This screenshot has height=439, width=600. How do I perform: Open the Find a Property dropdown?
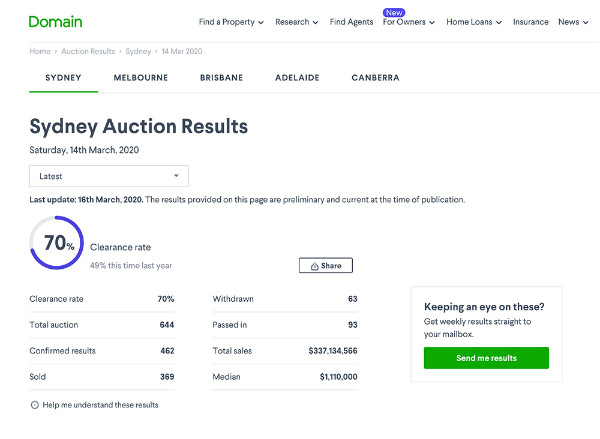231,22
